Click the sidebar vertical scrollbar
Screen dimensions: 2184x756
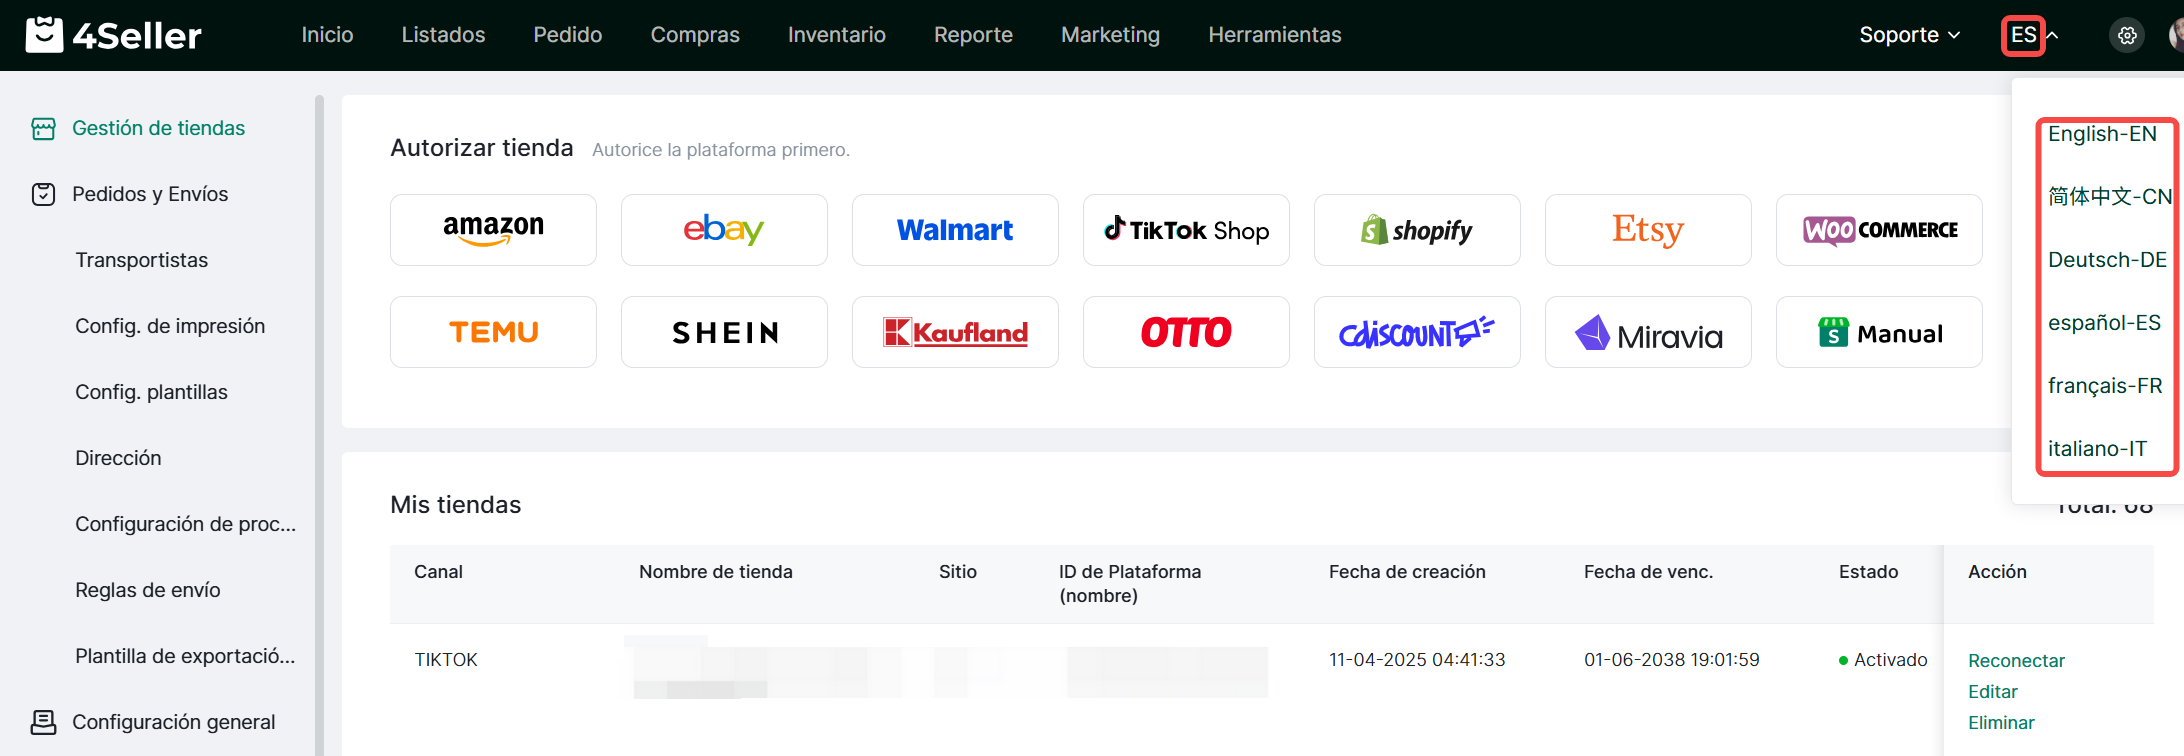point(319,400)
